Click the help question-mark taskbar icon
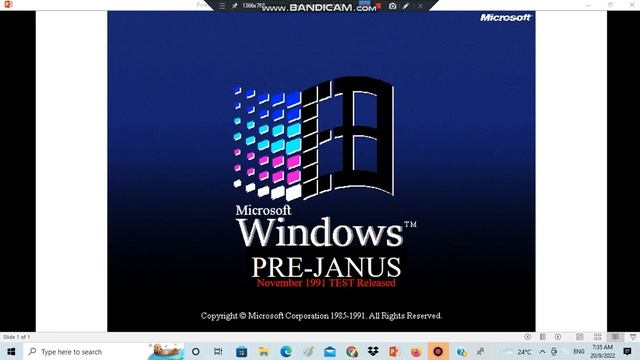Viewport: 640px width, 360px height. [461, 351]
